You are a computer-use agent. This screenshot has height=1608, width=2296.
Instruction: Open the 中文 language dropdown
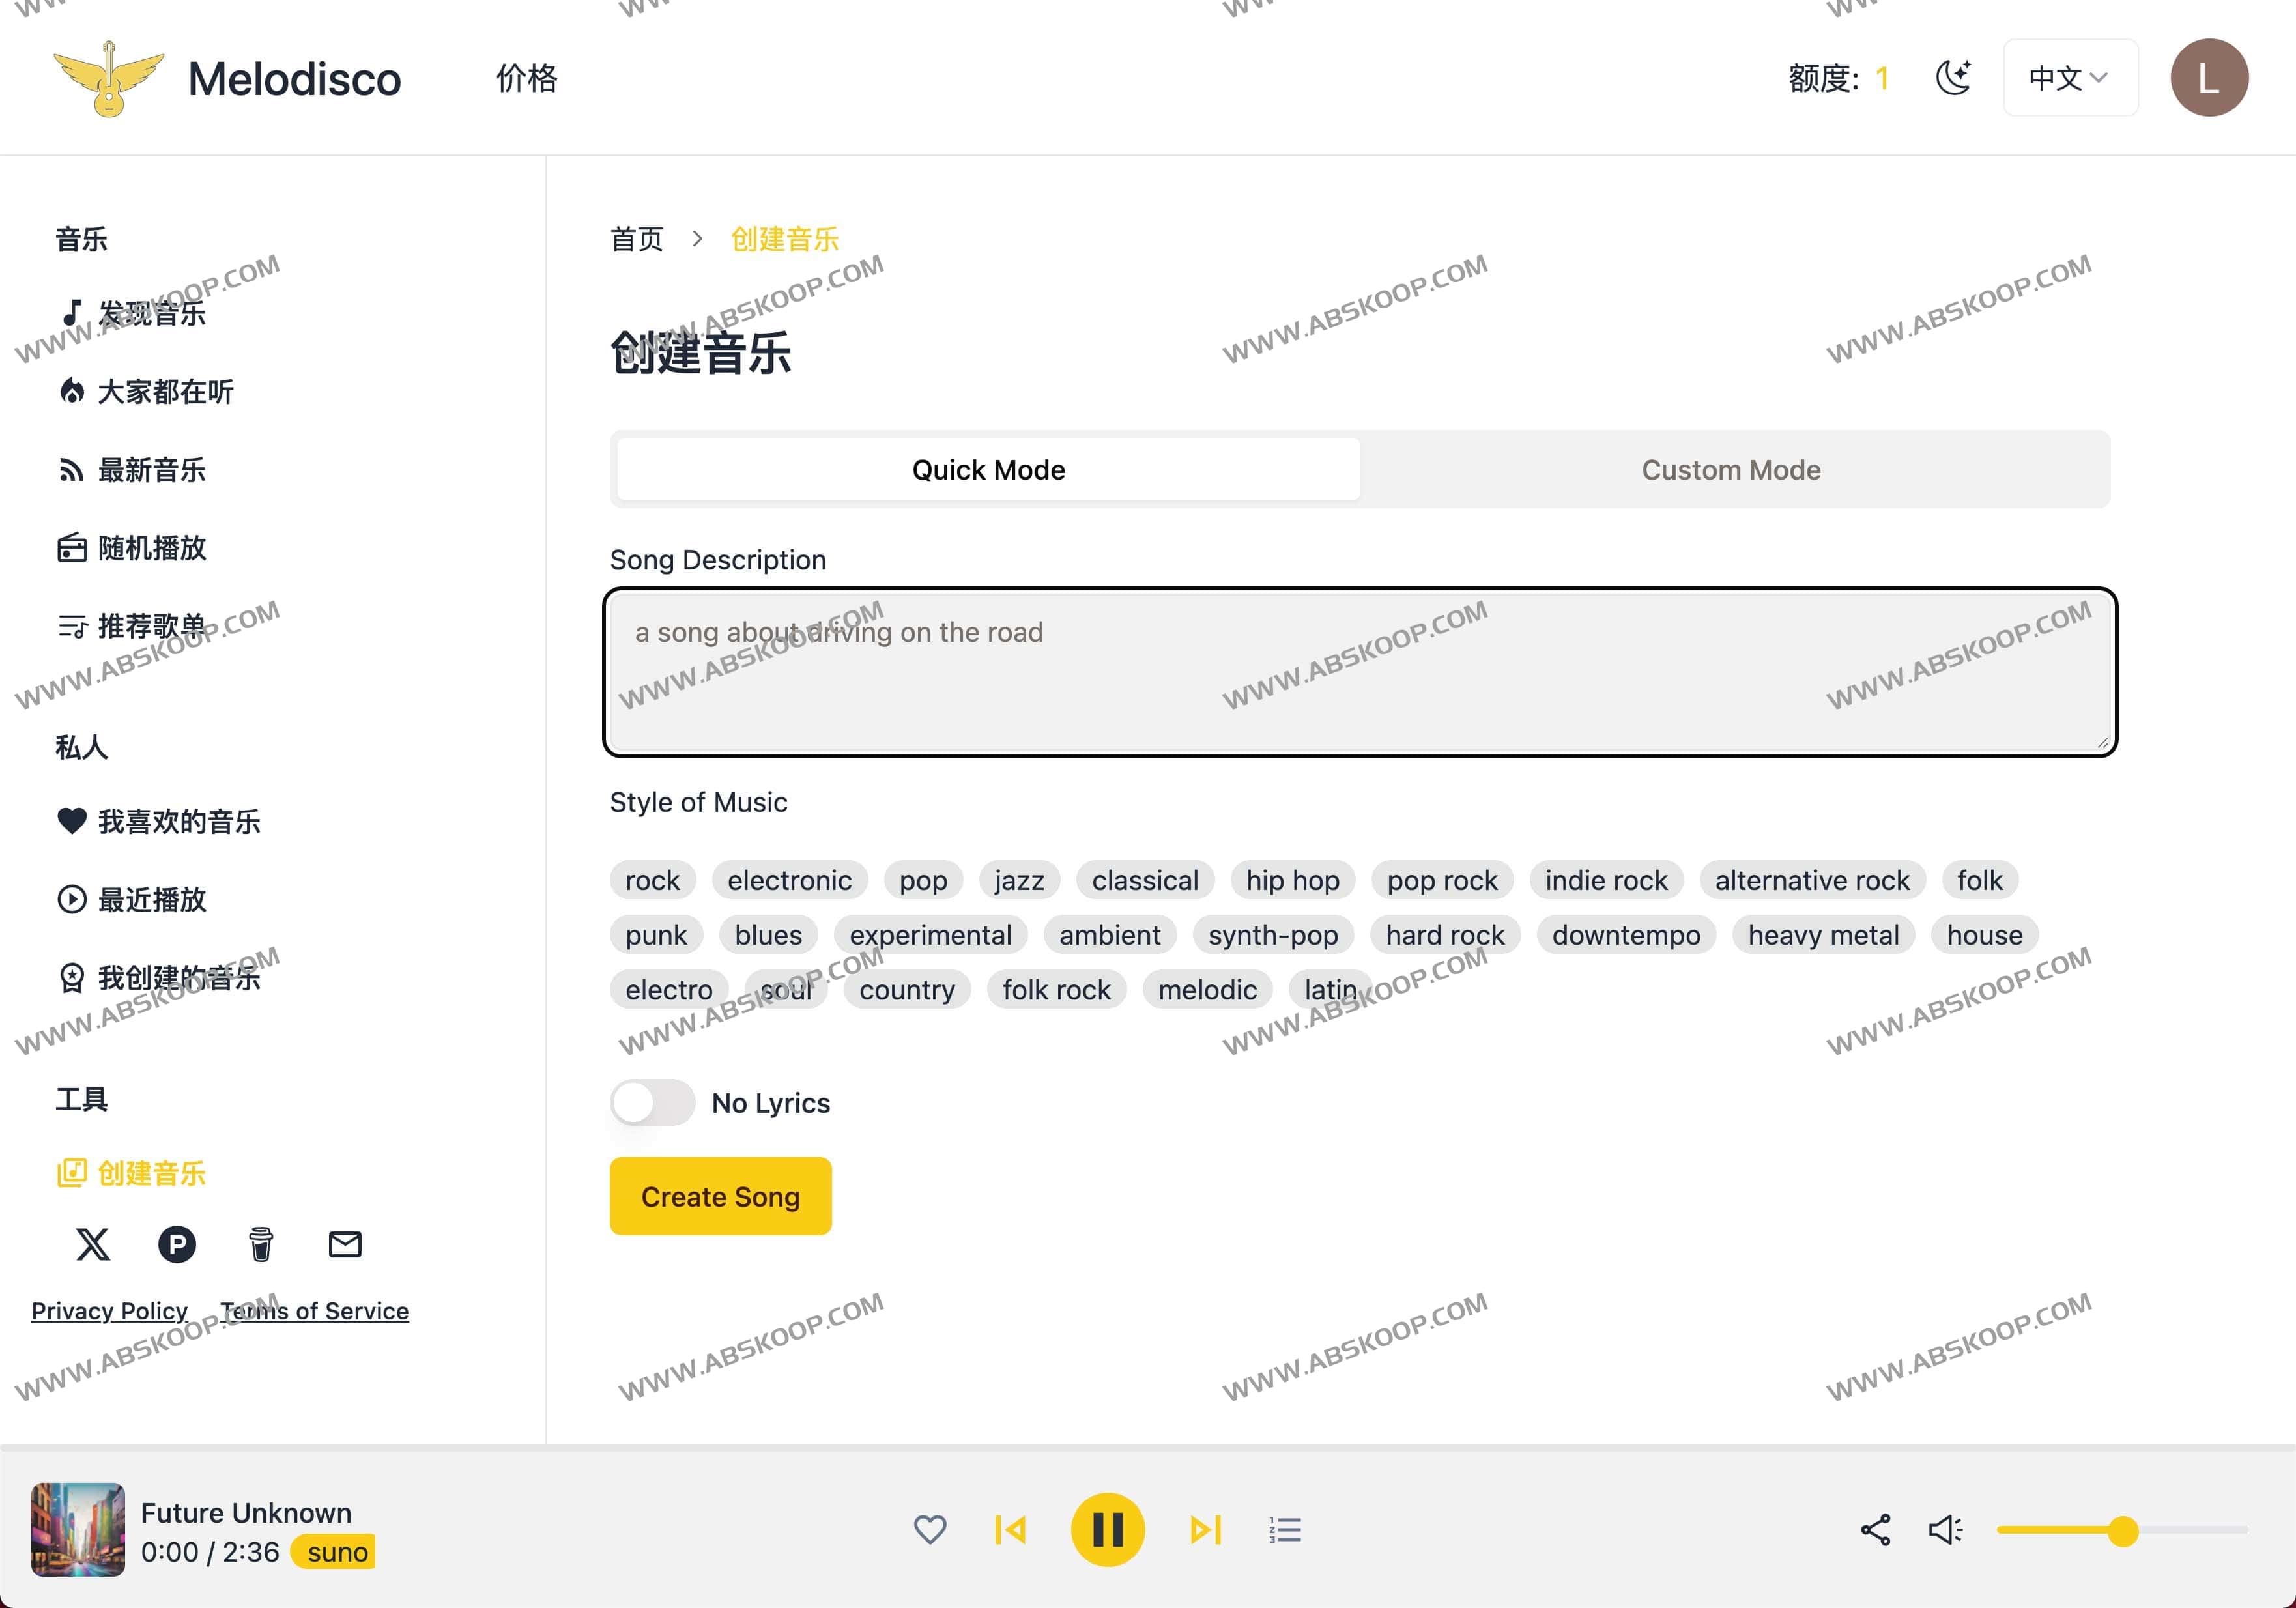click(2069, 78)
